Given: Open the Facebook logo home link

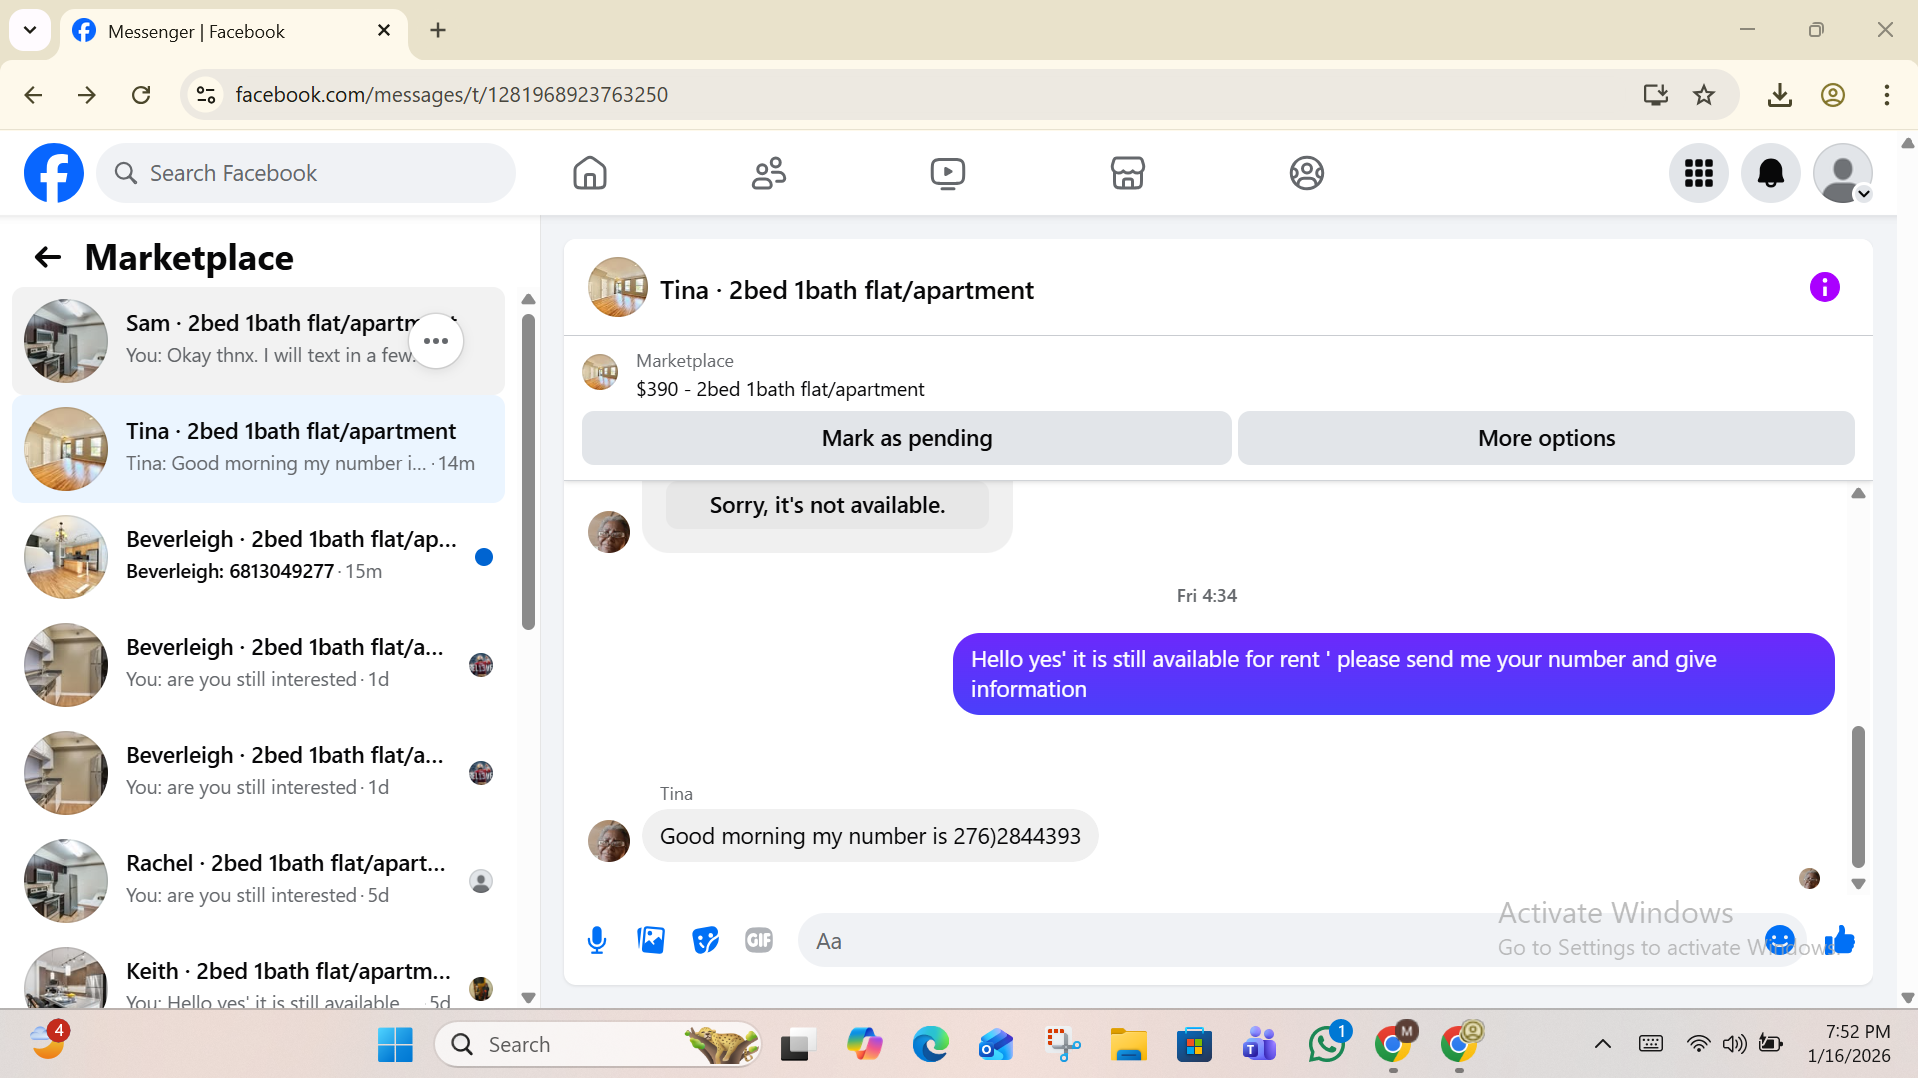Looking at the screenshot, I should pyautogui.click(x=54, y=173).
